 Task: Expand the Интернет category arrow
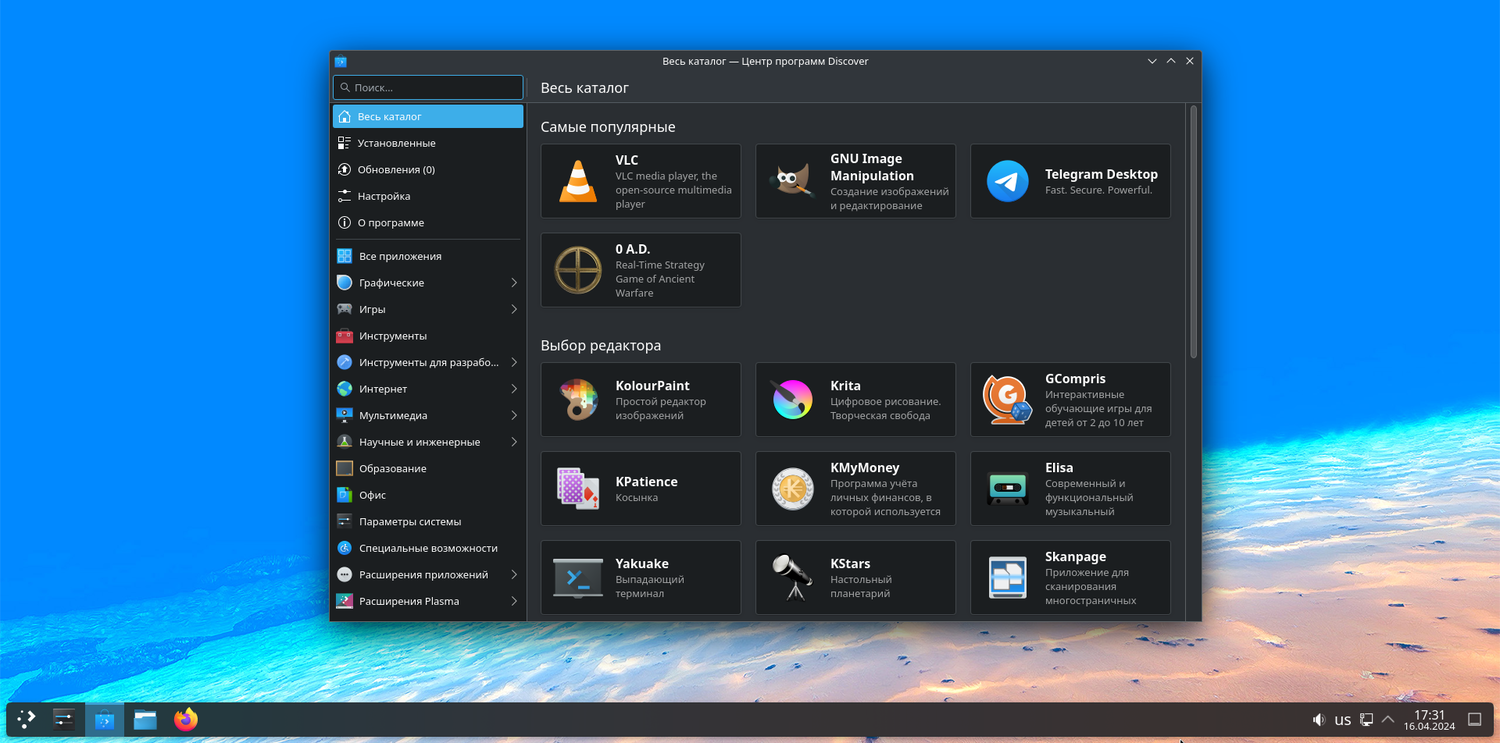[514, 389]
